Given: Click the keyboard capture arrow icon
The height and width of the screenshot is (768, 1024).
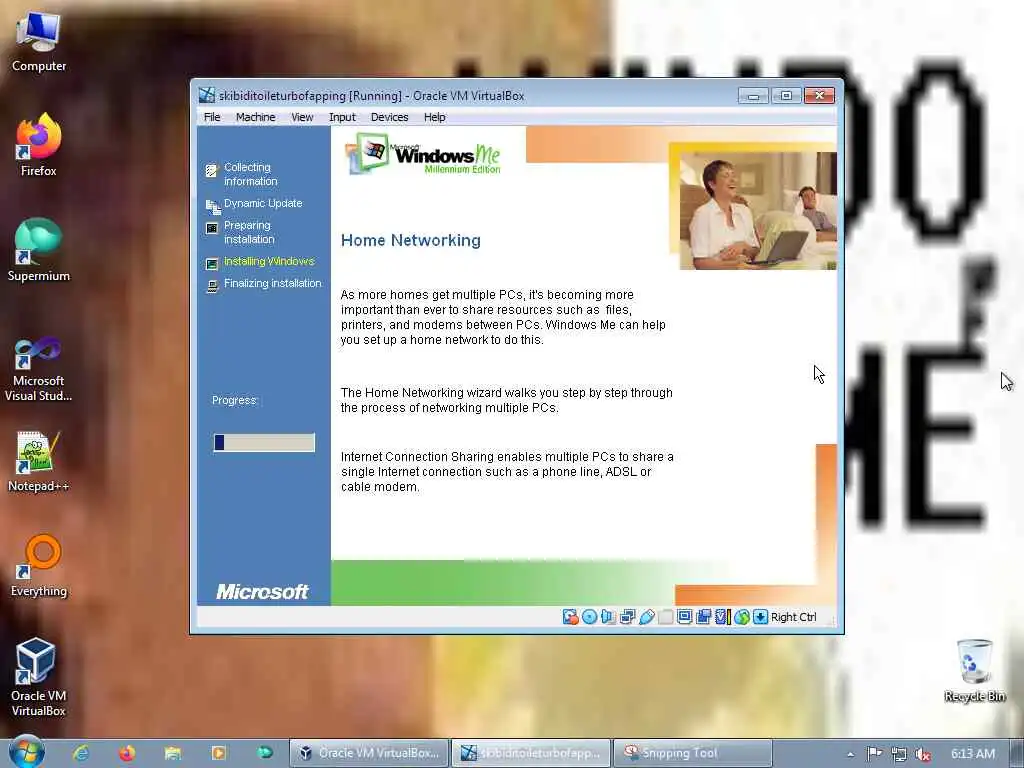Looking at the screenshot, I should tap(760, 616).
